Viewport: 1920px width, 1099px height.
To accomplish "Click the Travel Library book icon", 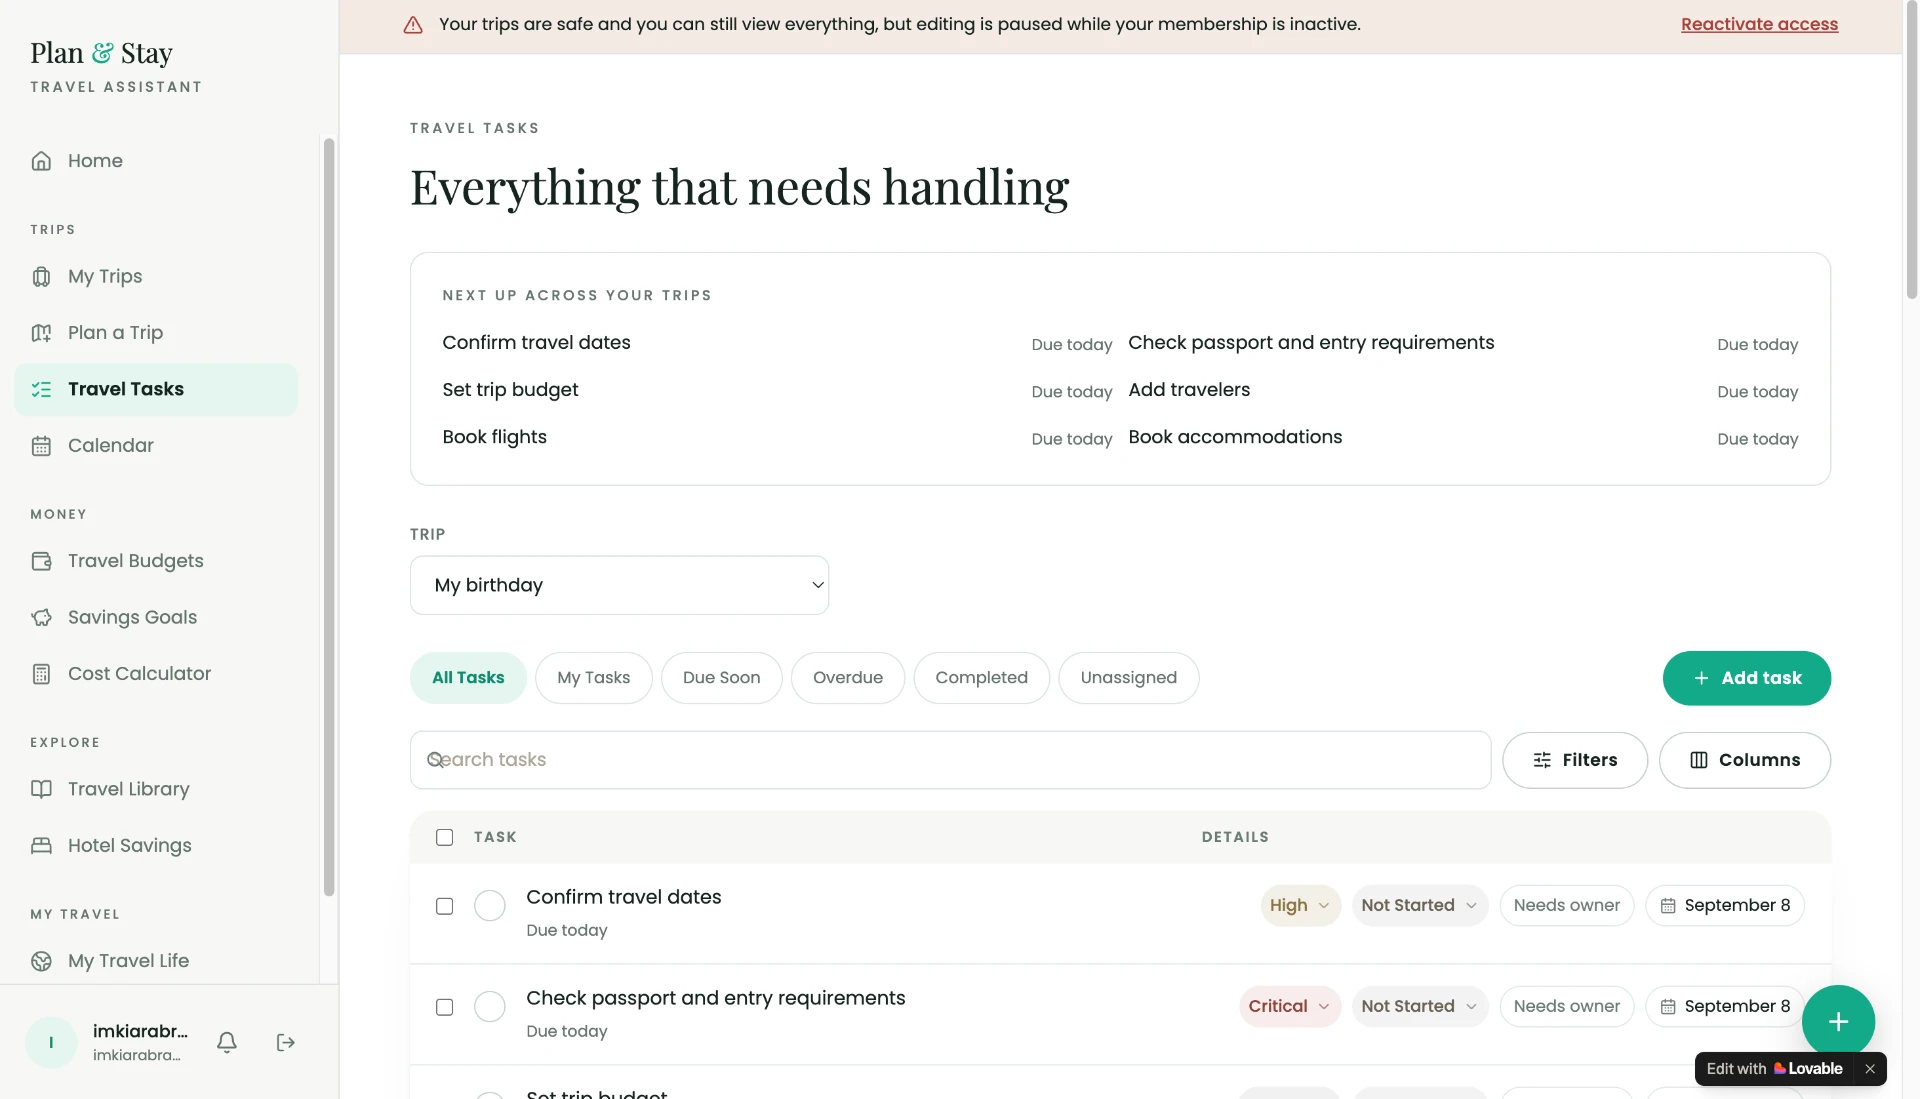I will 41,789.
